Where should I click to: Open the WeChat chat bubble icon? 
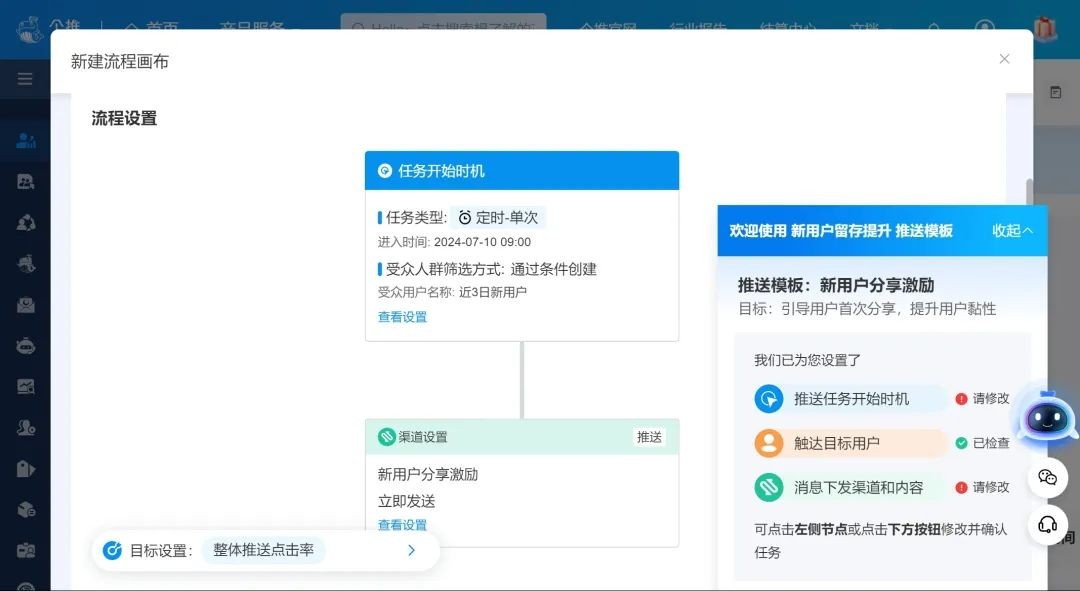tap(1048, 478)
